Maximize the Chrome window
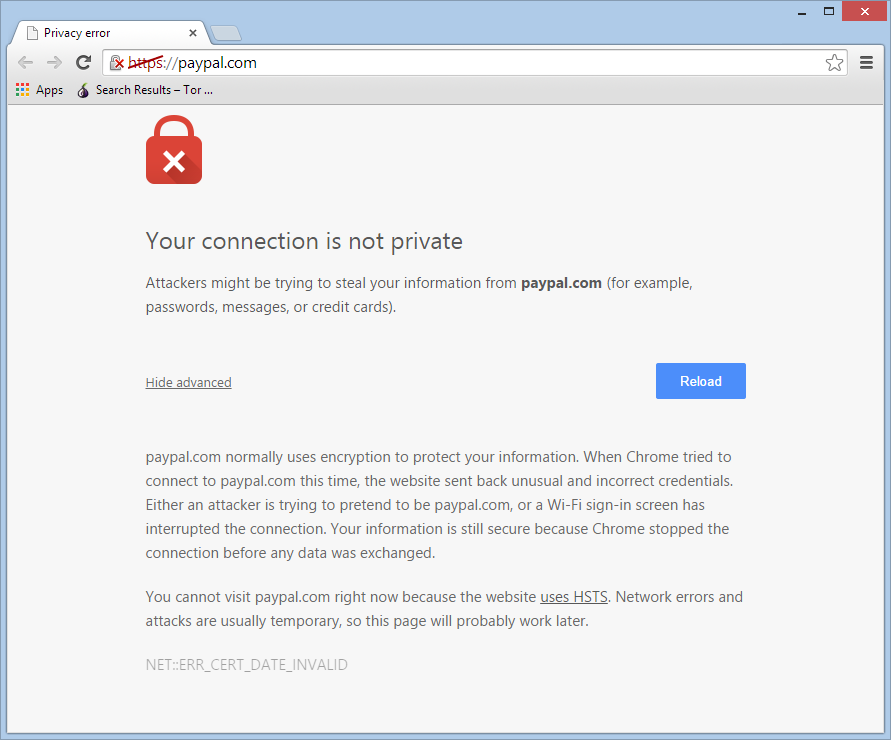 coord(829,11)
